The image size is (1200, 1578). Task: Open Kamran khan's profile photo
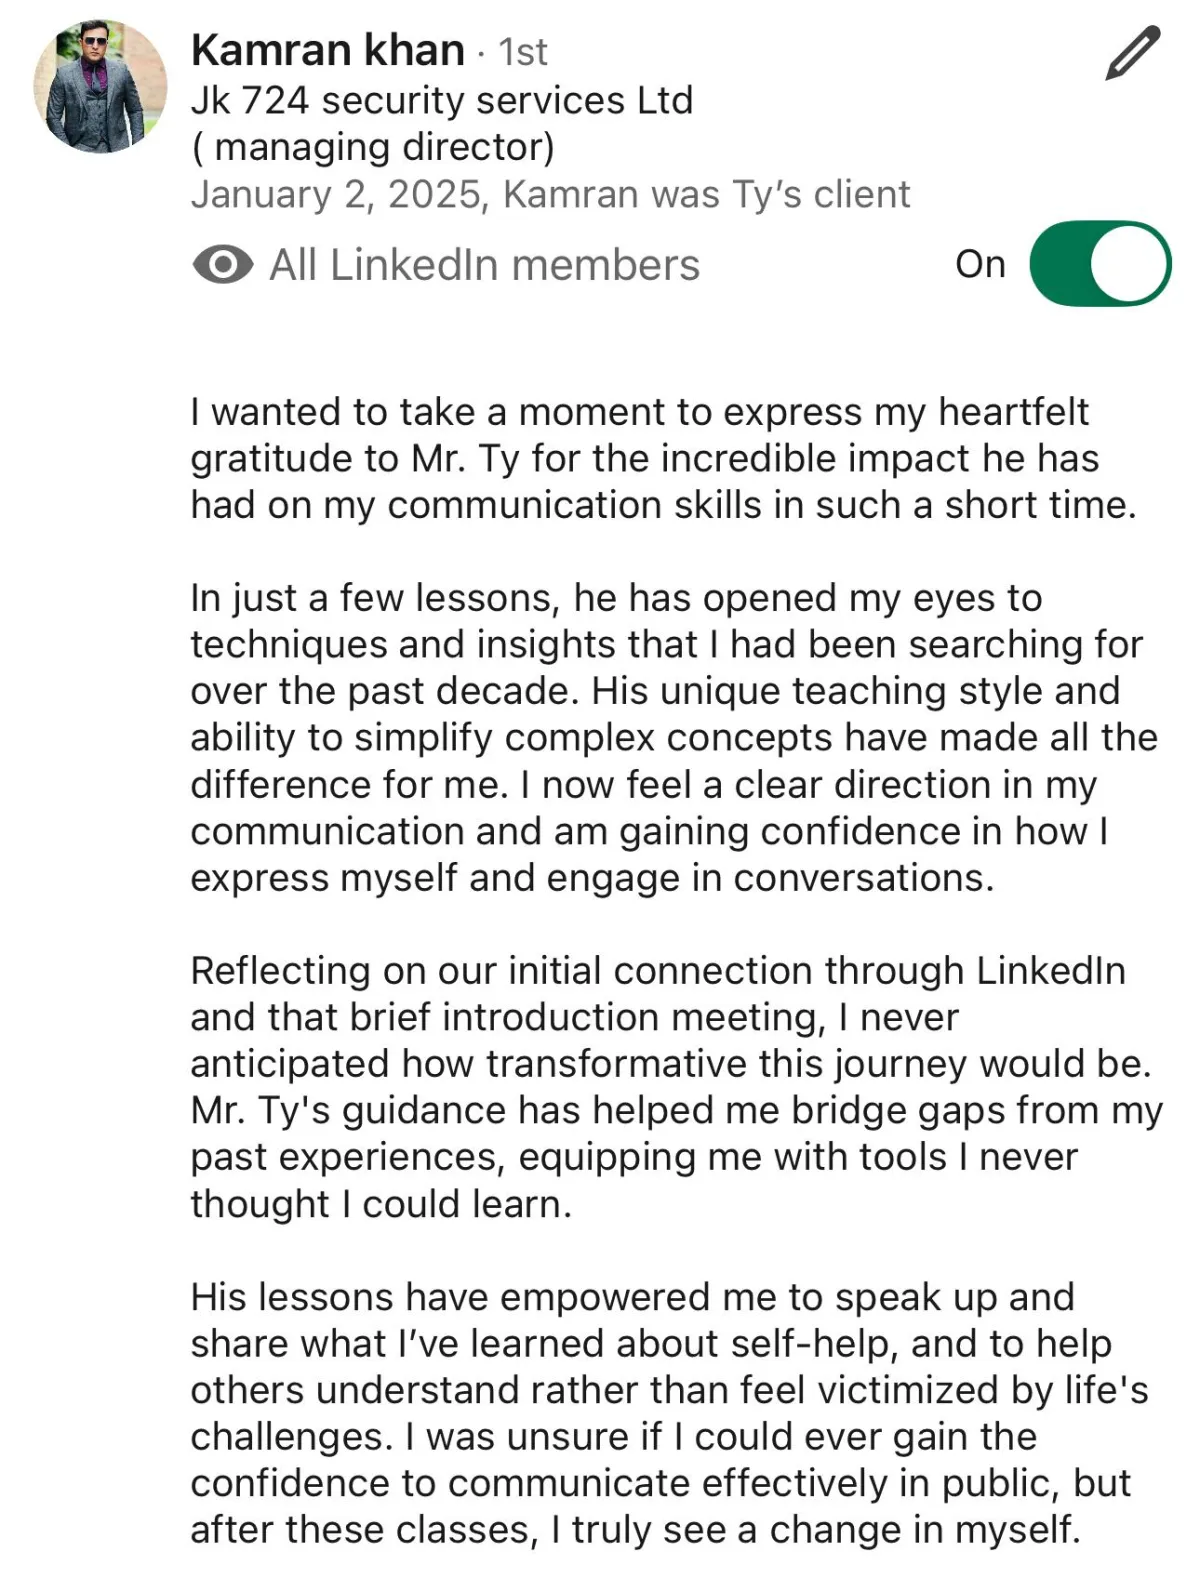[x=100, y=86]
